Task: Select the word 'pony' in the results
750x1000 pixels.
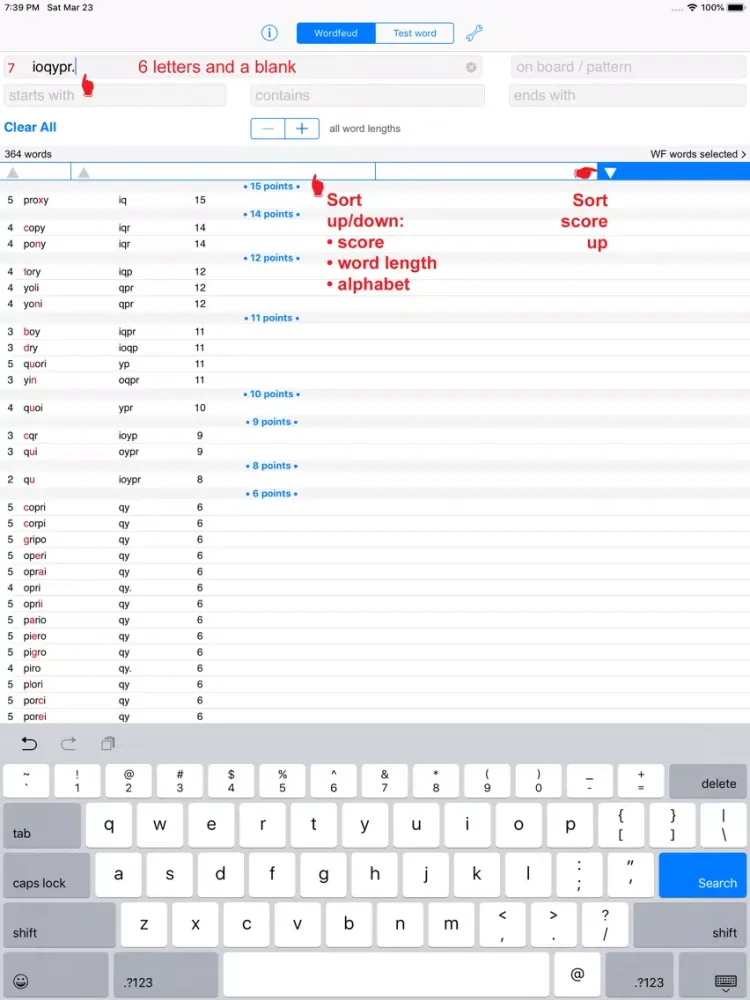Action: point(34,244)
